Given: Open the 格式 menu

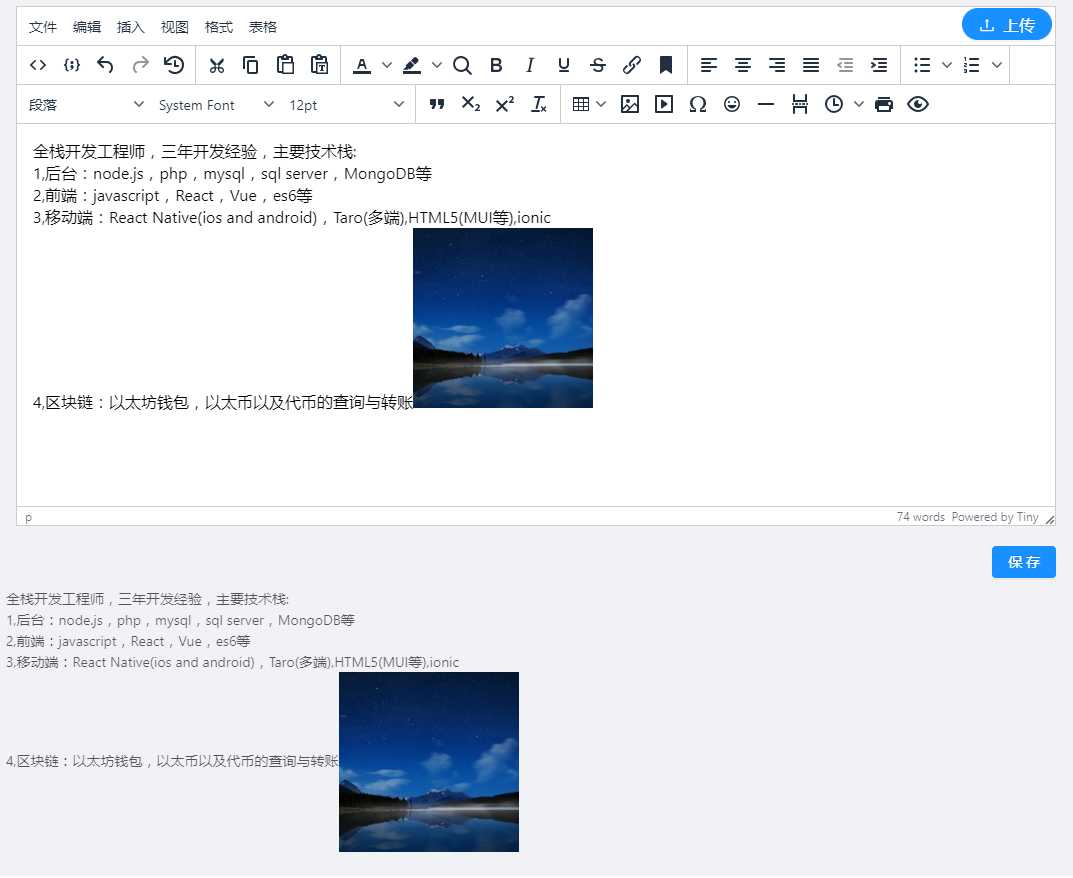Looking at the screenshot, I should (218, 27).
